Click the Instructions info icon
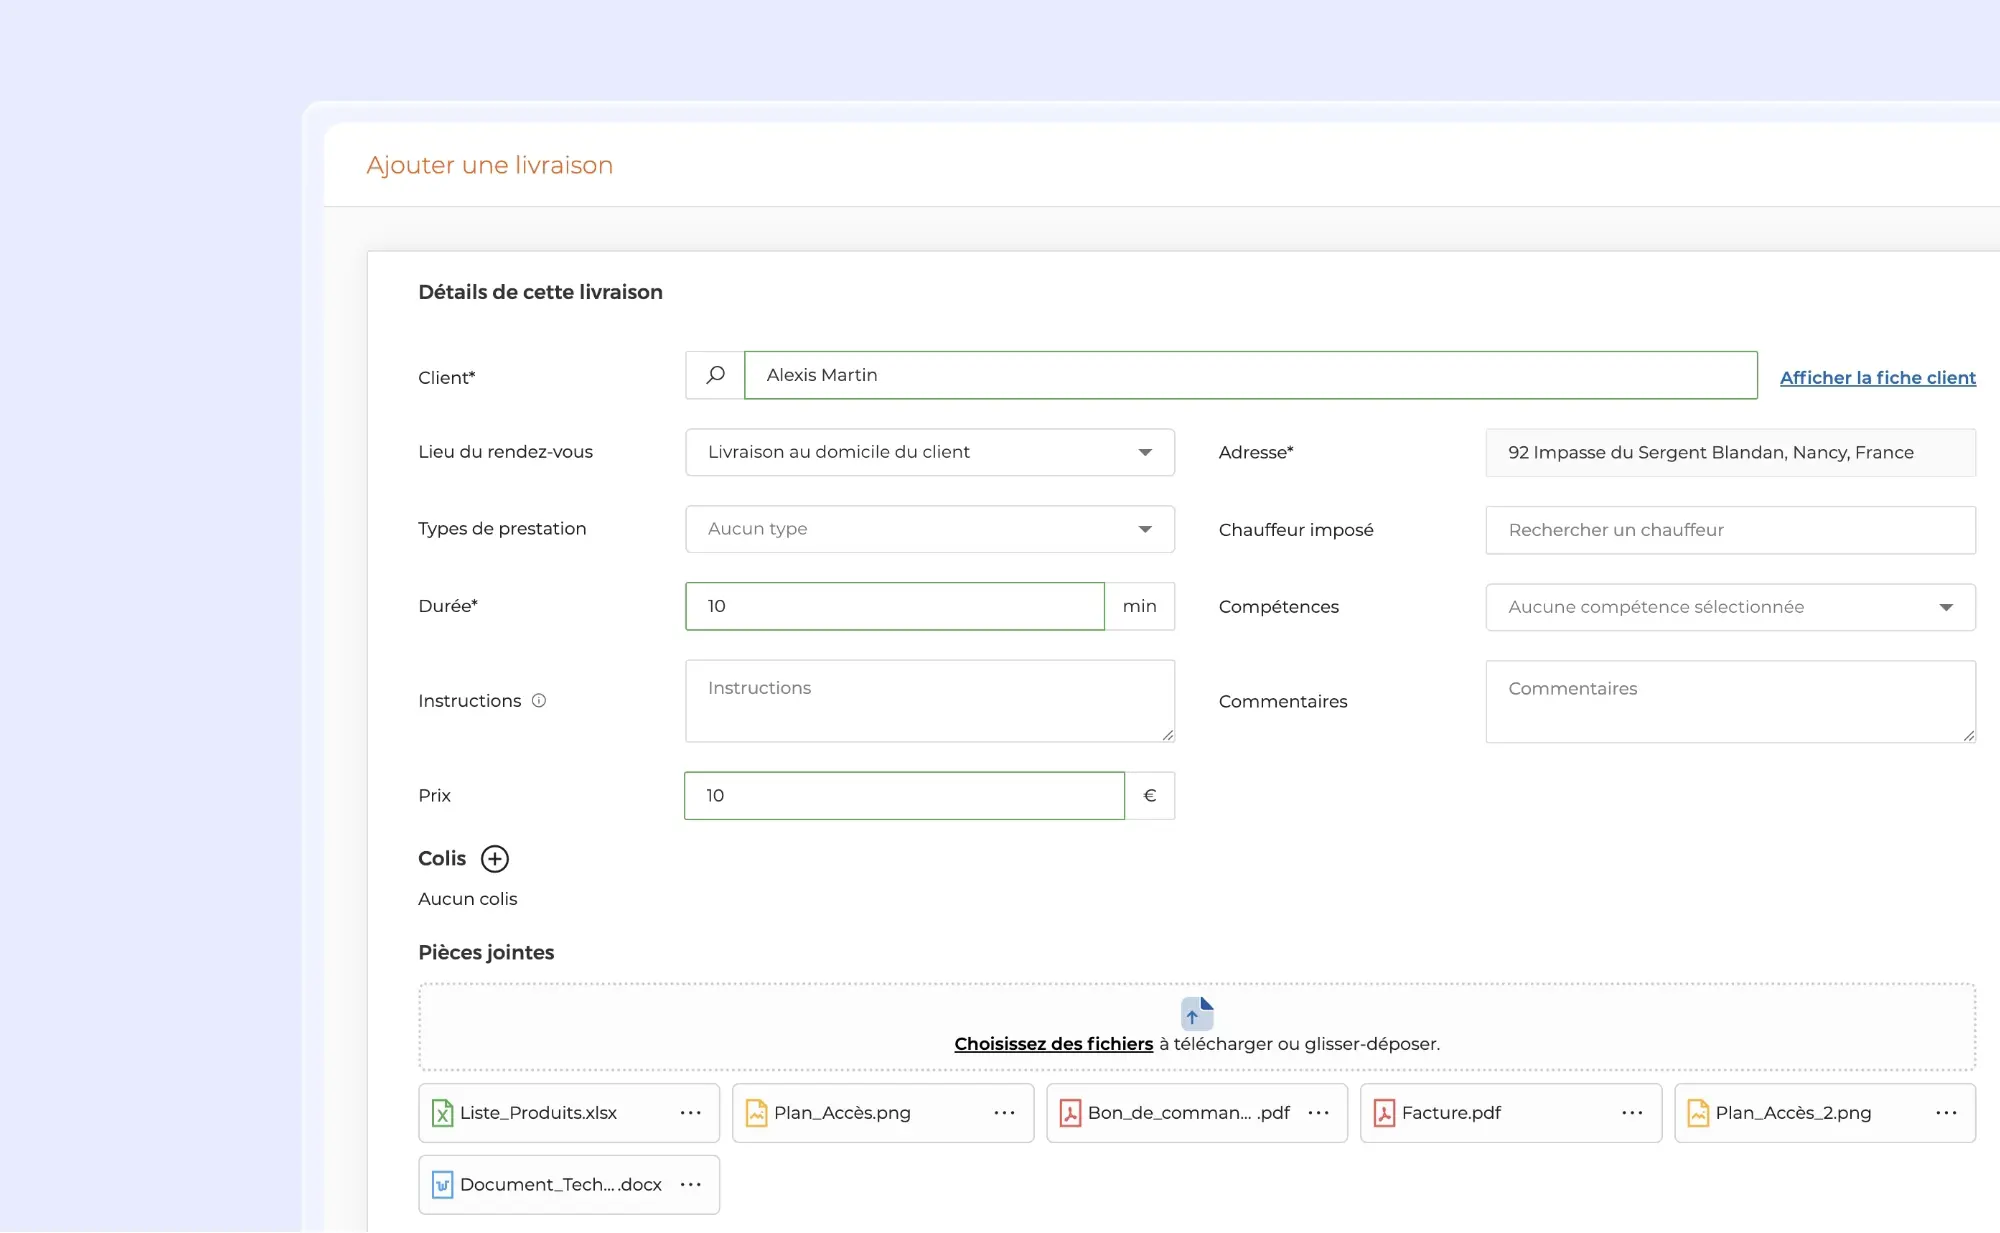This screenshot has height=1233, width=2000. pos(539,700)
